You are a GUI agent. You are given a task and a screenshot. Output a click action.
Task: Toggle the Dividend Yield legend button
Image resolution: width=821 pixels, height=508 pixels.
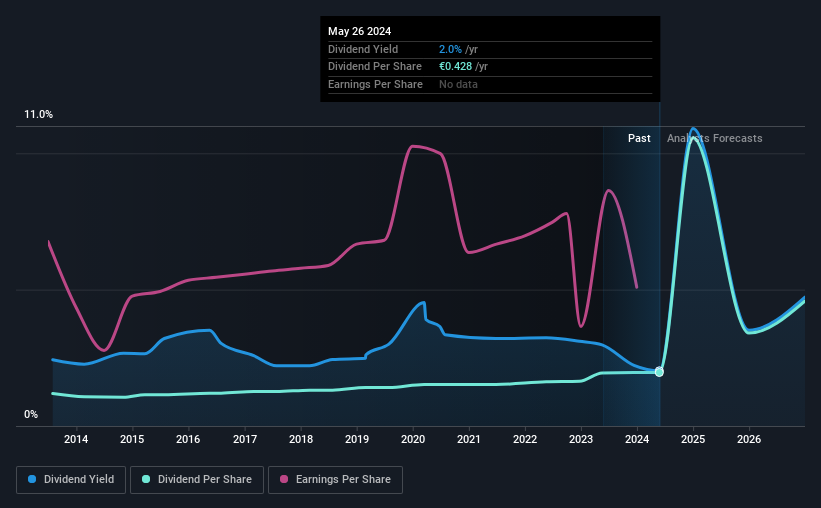coord(71,480)
